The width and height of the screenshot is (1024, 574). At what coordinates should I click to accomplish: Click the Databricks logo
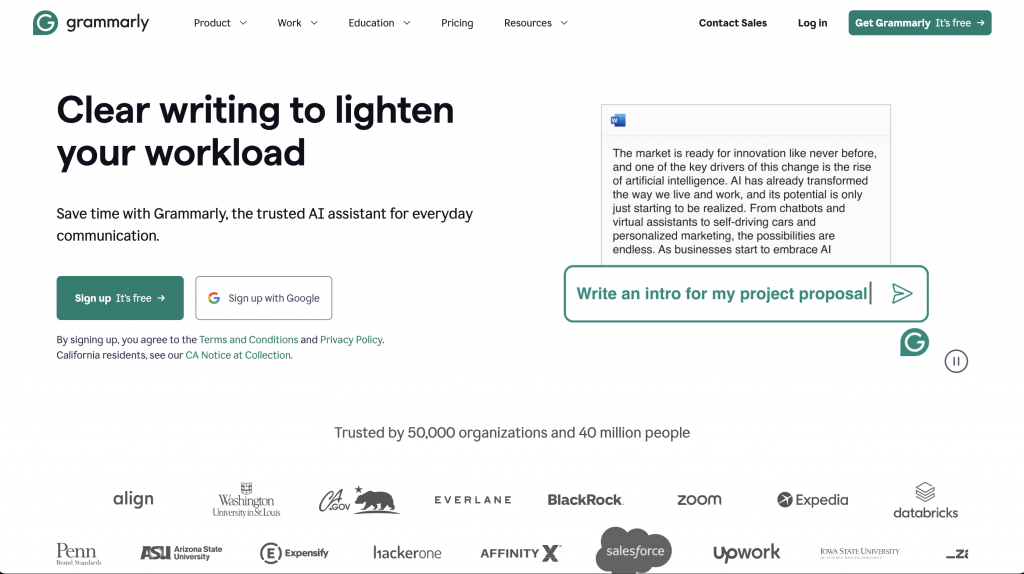pos(925,501)
